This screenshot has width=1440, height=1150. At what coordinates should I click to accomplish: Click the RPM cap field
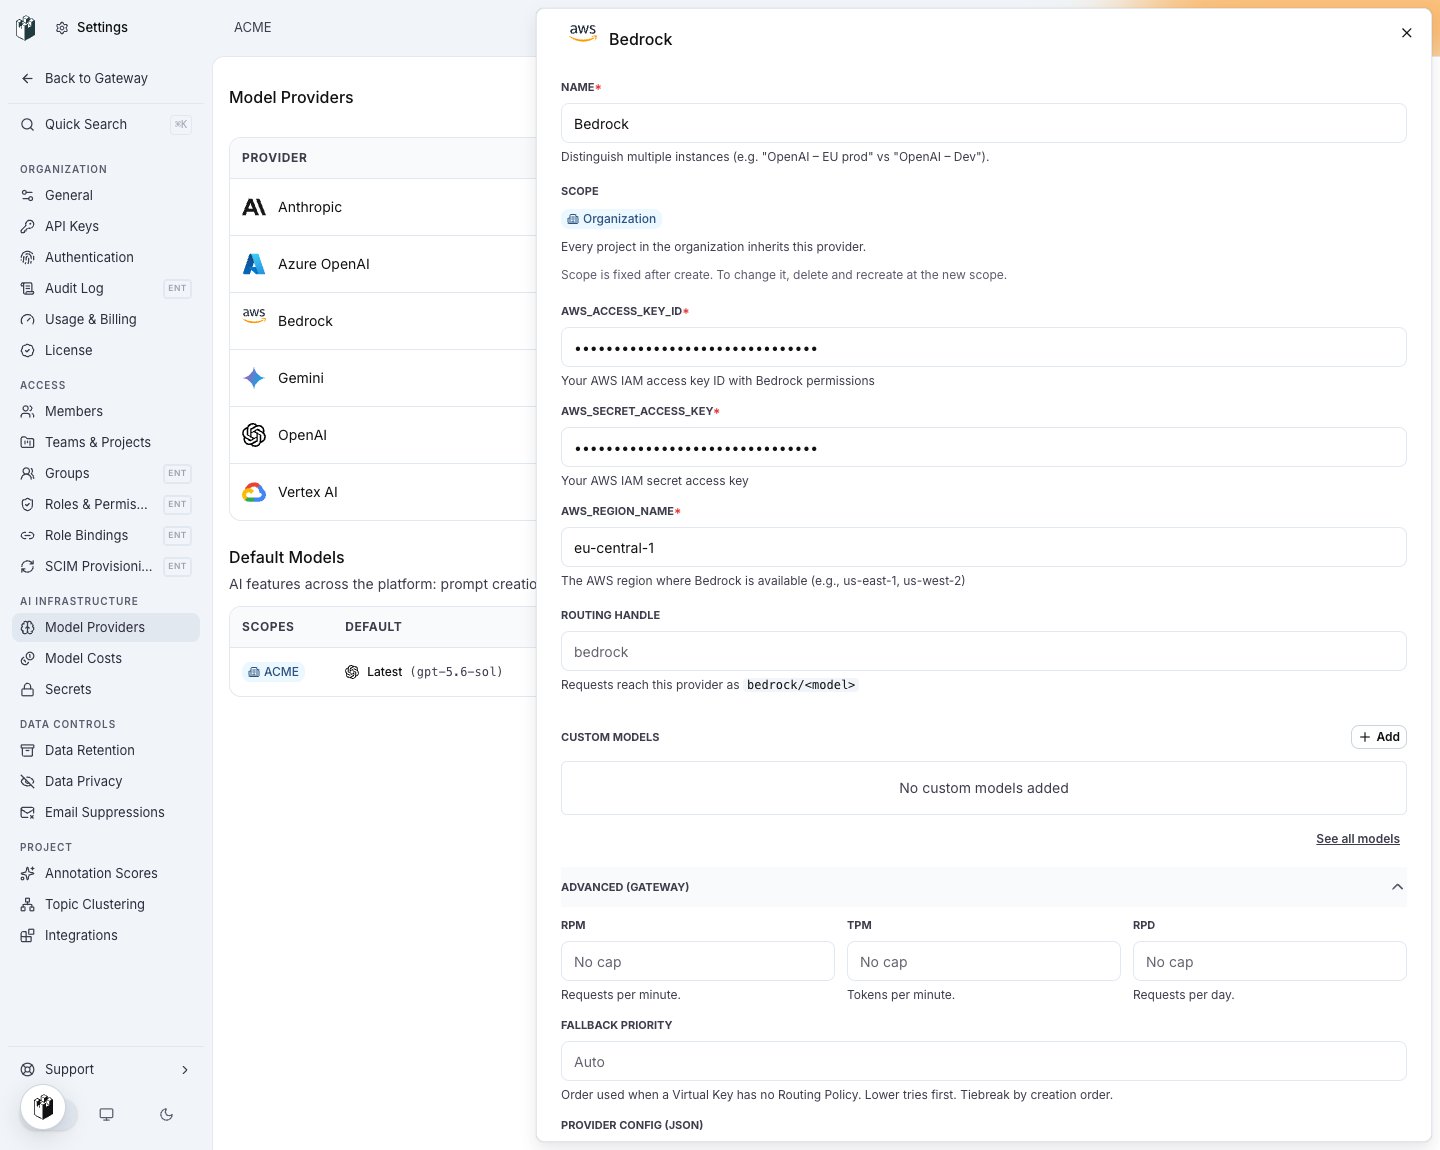click(x=697, y=962)
